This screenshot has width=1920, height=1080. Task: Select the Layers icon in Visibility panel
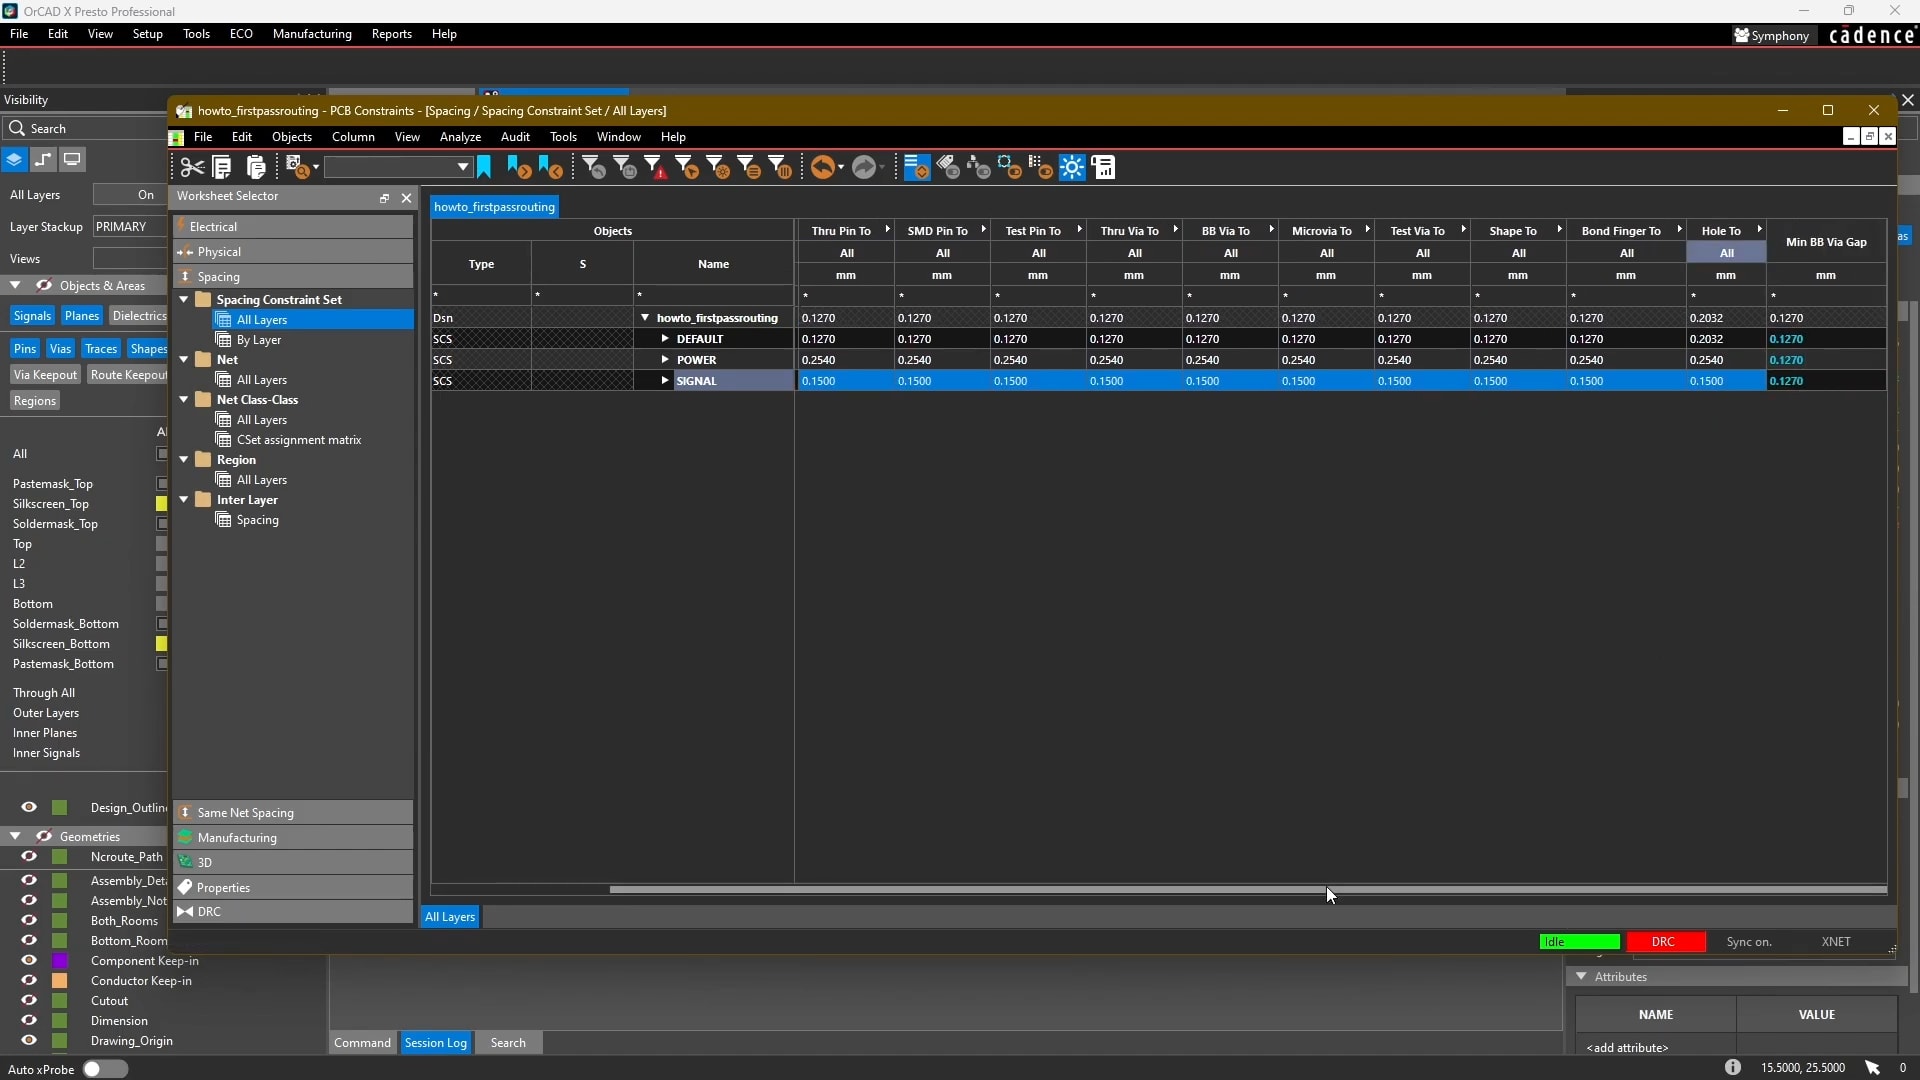14,159
